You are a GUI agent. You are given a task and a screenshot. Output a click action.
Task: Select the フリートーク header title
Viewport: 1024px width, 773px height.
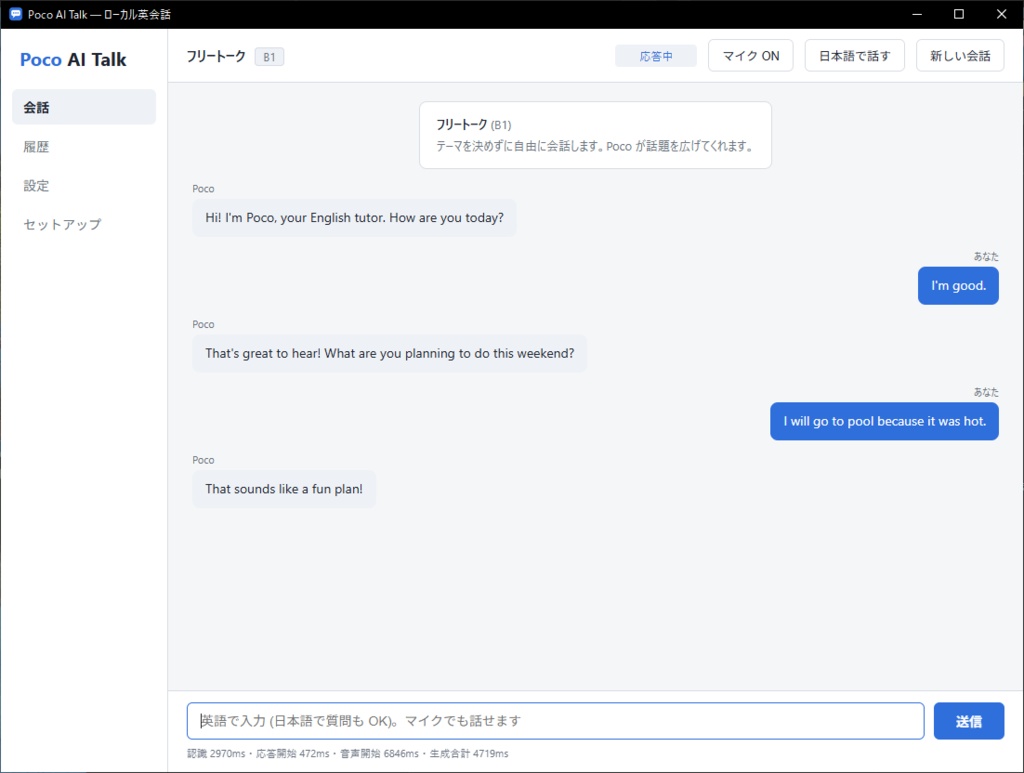pyautogui.click(x=216, y=56)
